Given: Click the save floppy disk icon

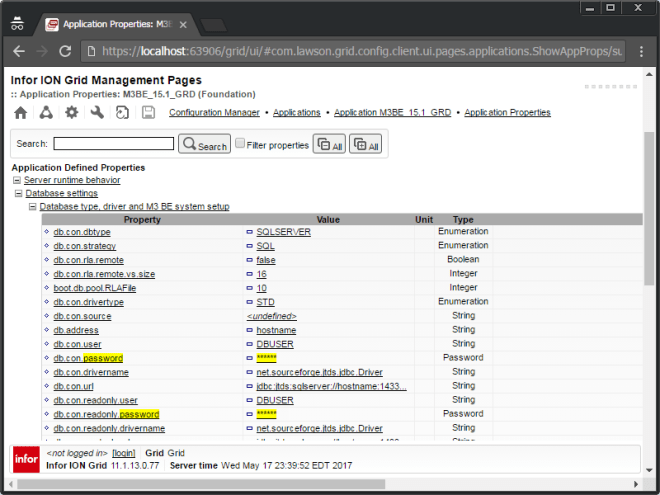Looking at the screenshot, I should [x=148, y=113].
